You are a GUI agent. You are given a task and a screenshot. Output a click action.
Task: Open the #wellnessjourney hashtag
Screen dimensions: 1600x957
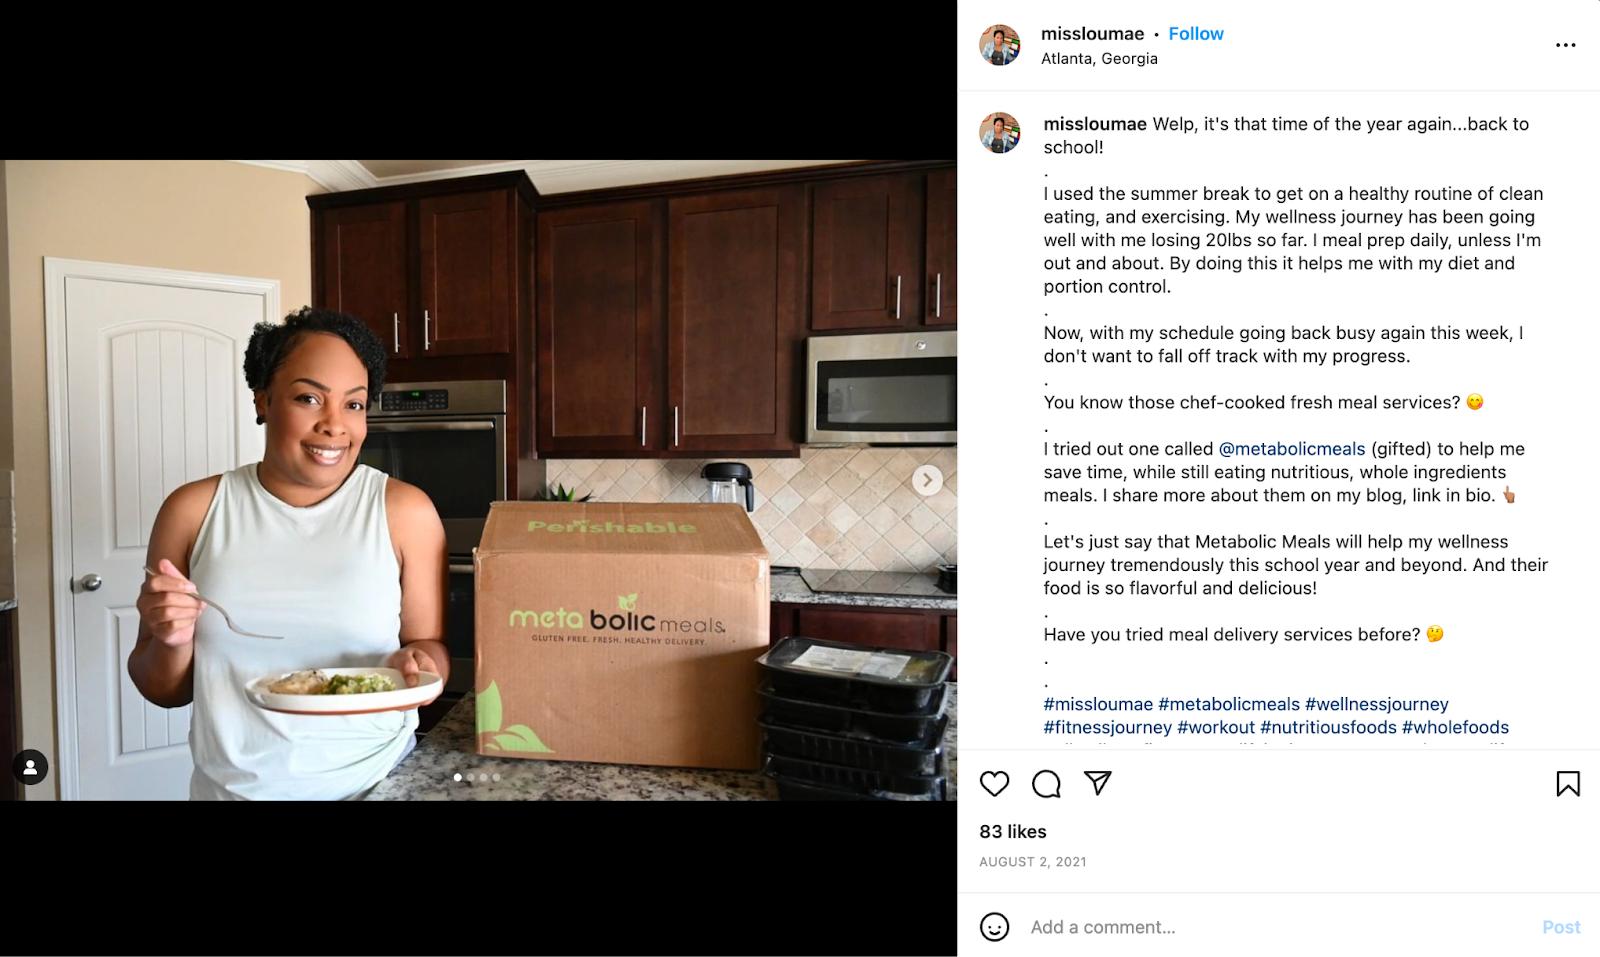1377,704
